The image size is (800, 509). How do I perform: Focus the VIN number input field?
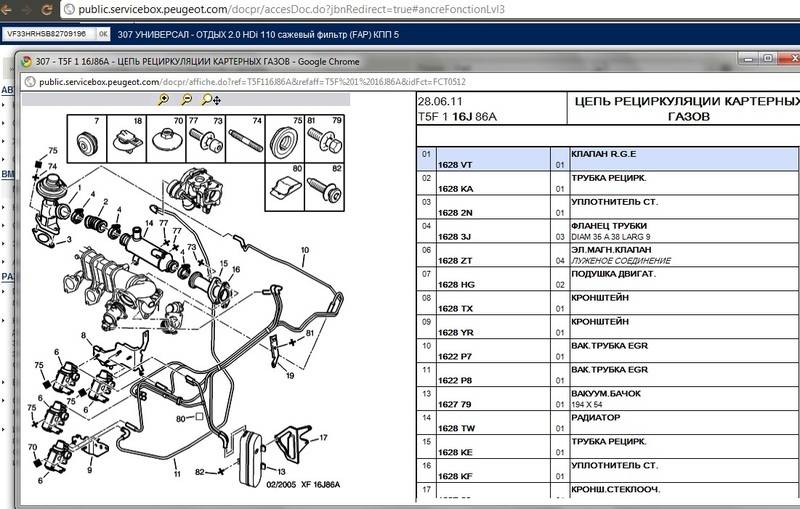pos(48,35)
